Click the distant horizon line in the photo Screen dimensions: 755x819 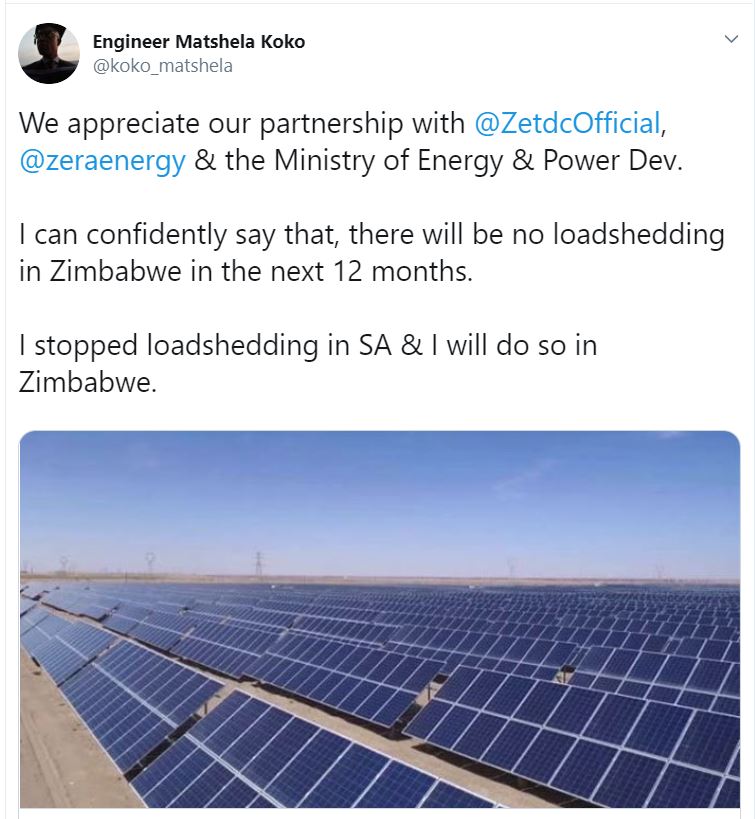pos(380,579)
